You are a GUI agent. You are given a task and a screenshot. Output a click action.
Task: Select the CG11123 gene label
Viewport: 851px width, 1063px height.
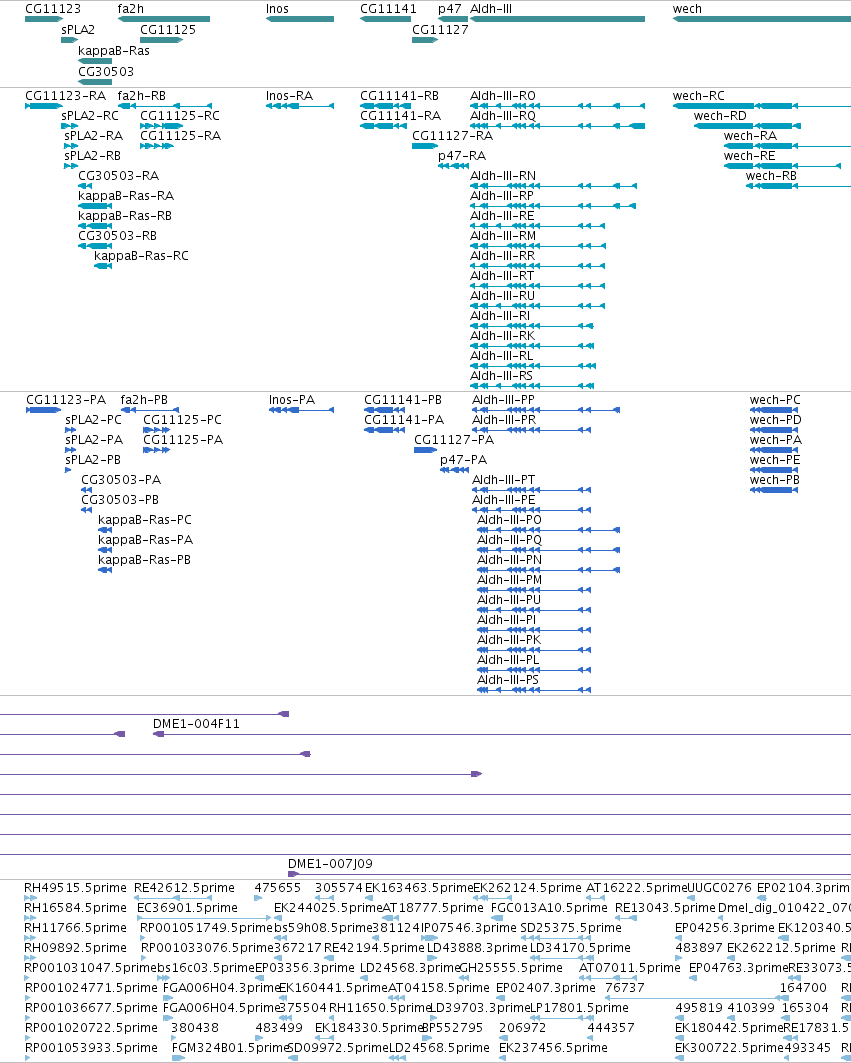53,9
